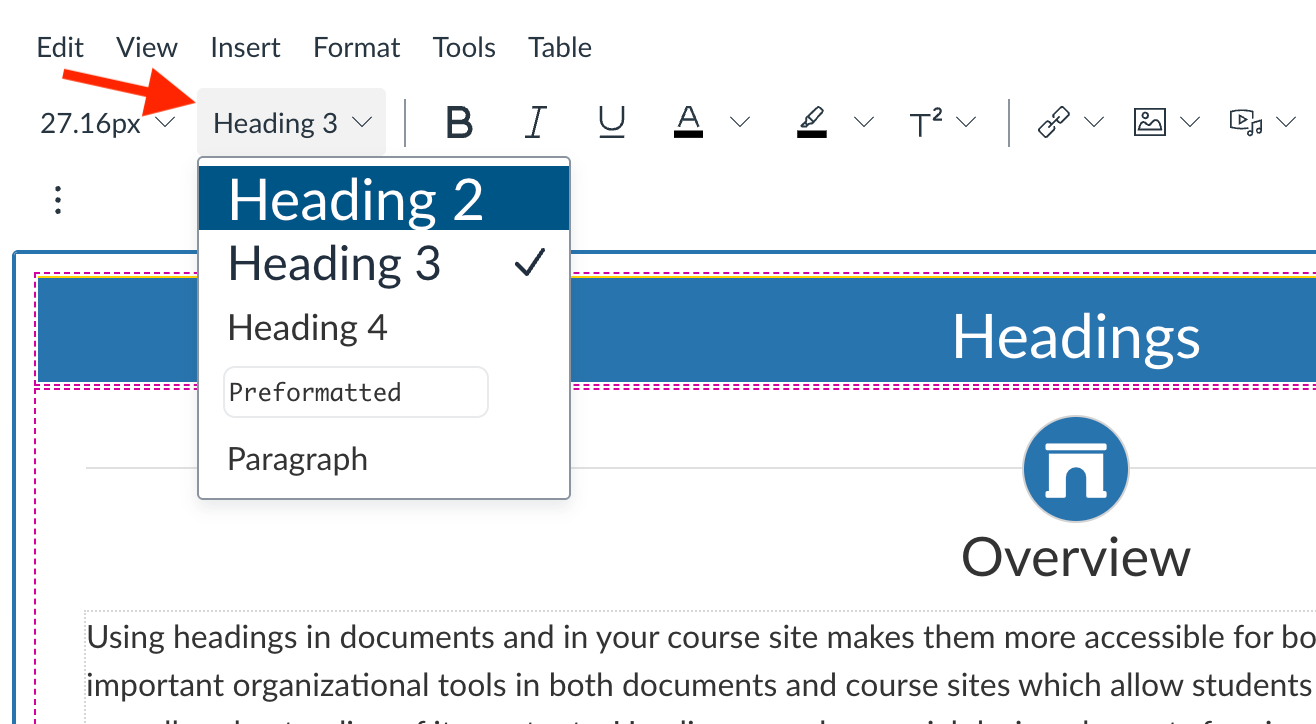Click the superscript icon
Image resolution: width=1316 pixels, height=724 pixels.
click(x=926, y=123)
